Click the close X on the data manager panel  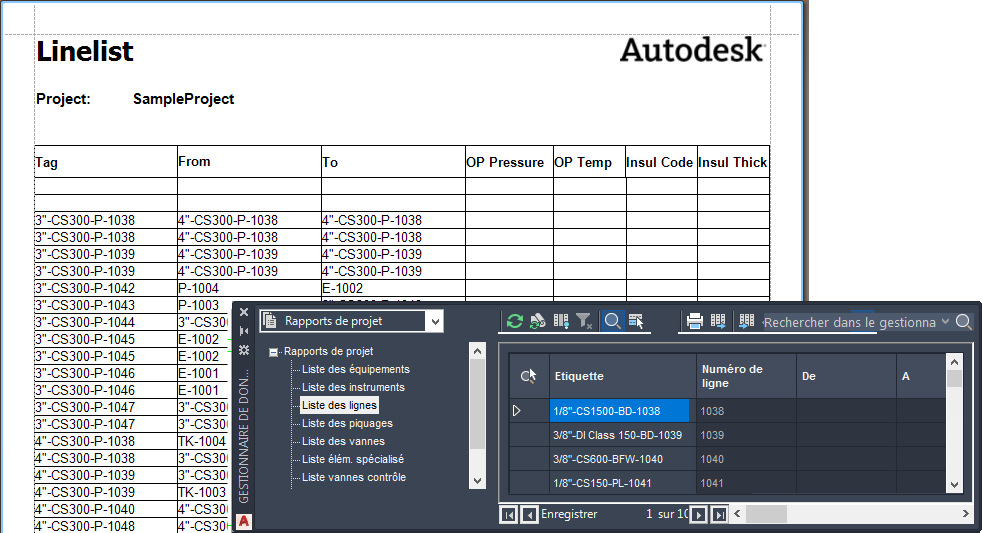tap(244, 312)
